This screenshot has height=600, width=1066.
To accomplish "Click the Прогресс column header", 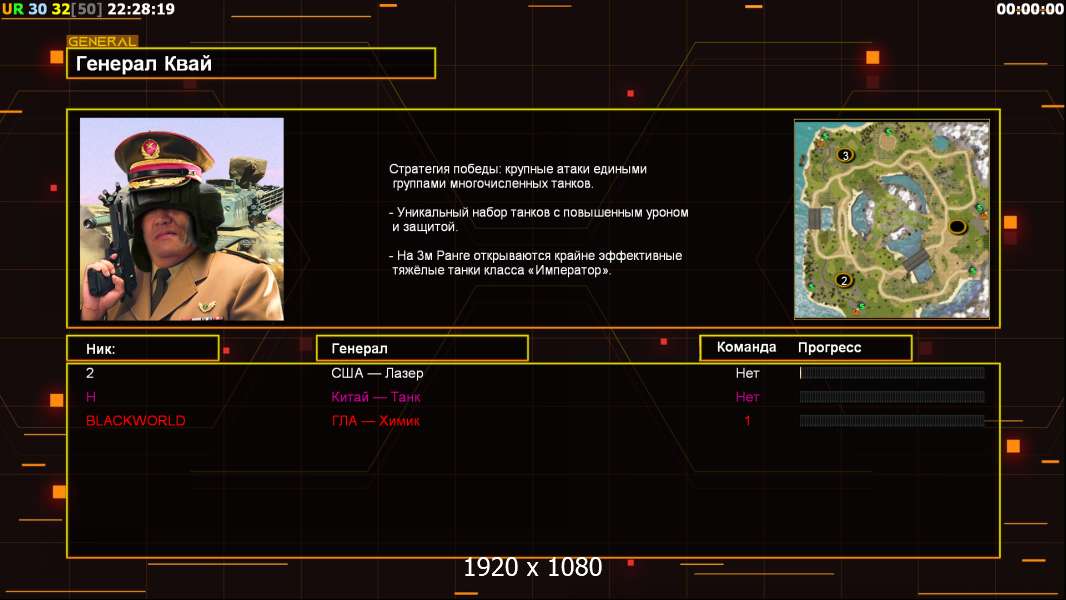I will click(x=829, y=348).
